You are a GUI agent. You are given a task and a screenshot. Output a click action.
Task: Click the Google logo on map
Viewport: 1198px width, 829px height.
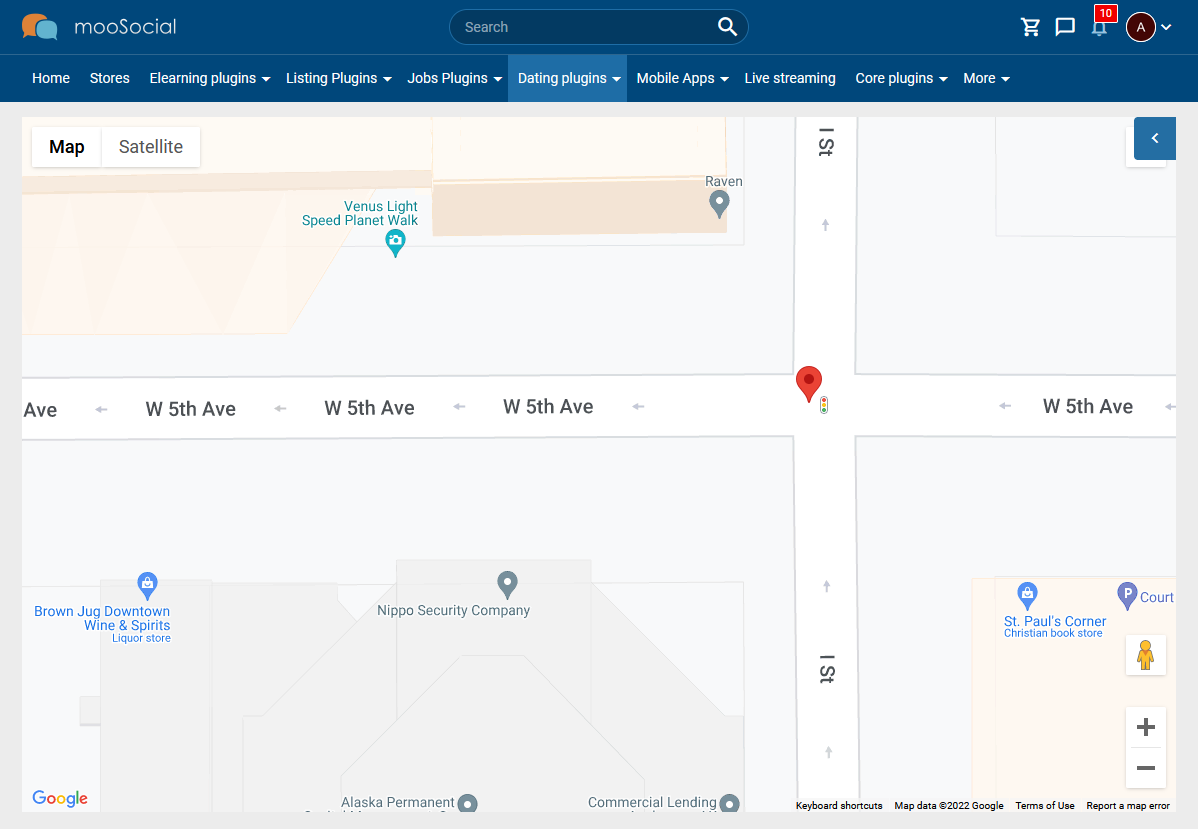[60, 798]
